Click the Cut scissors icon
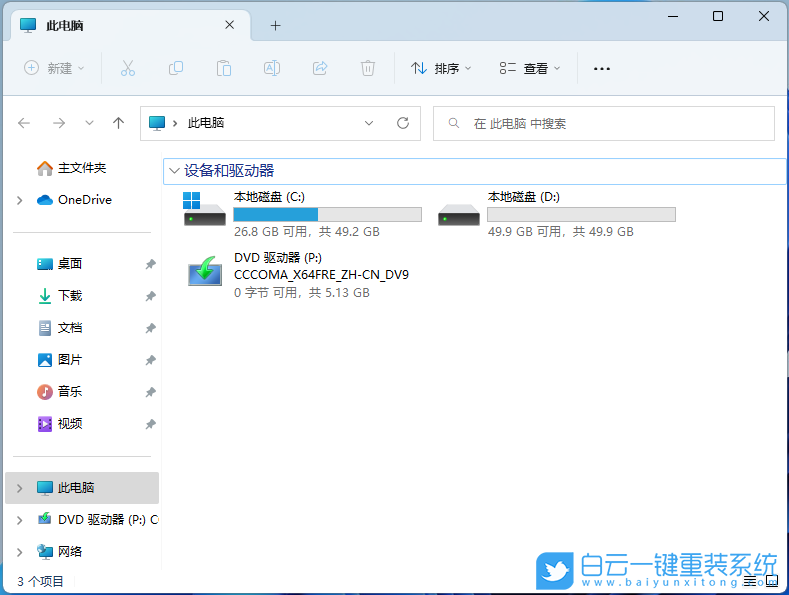 [128, 68]
